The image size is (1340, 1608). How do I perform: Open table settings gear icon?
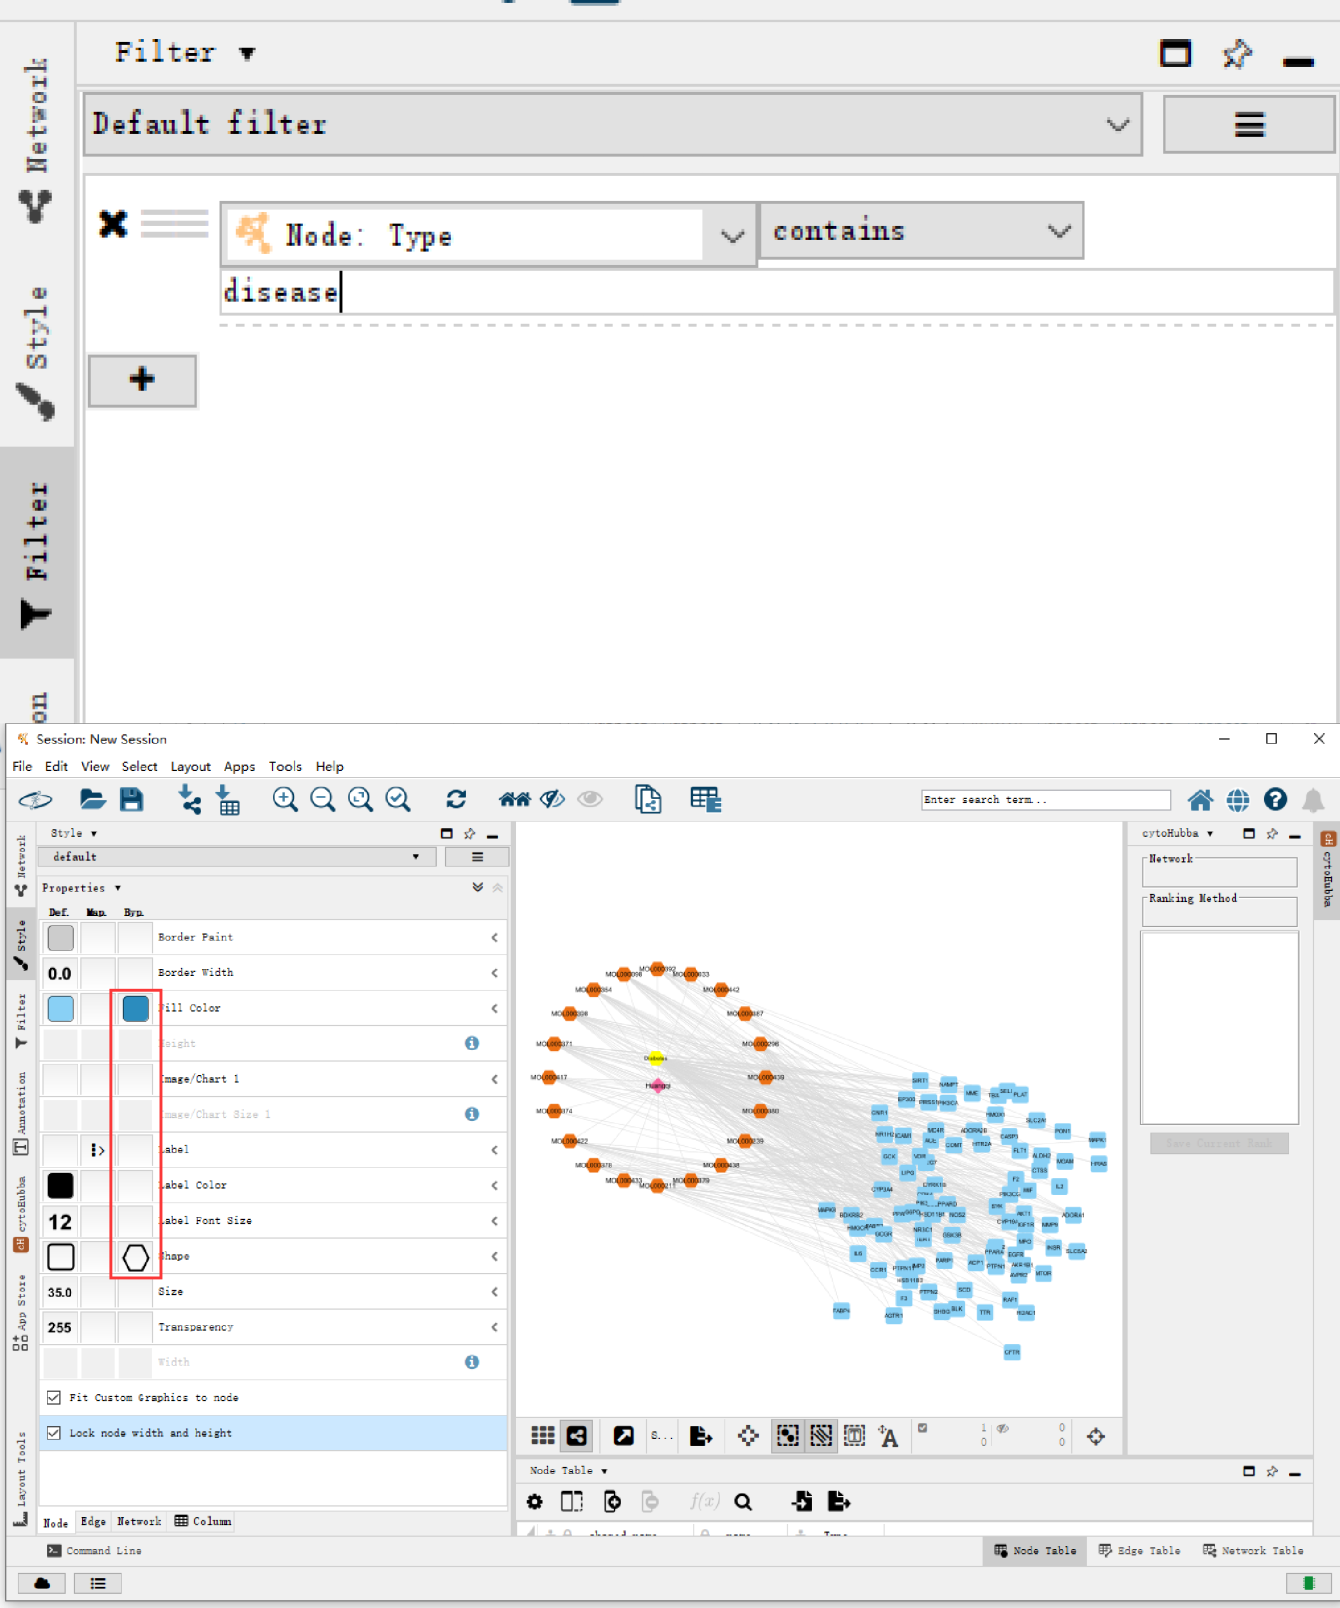535,1502
